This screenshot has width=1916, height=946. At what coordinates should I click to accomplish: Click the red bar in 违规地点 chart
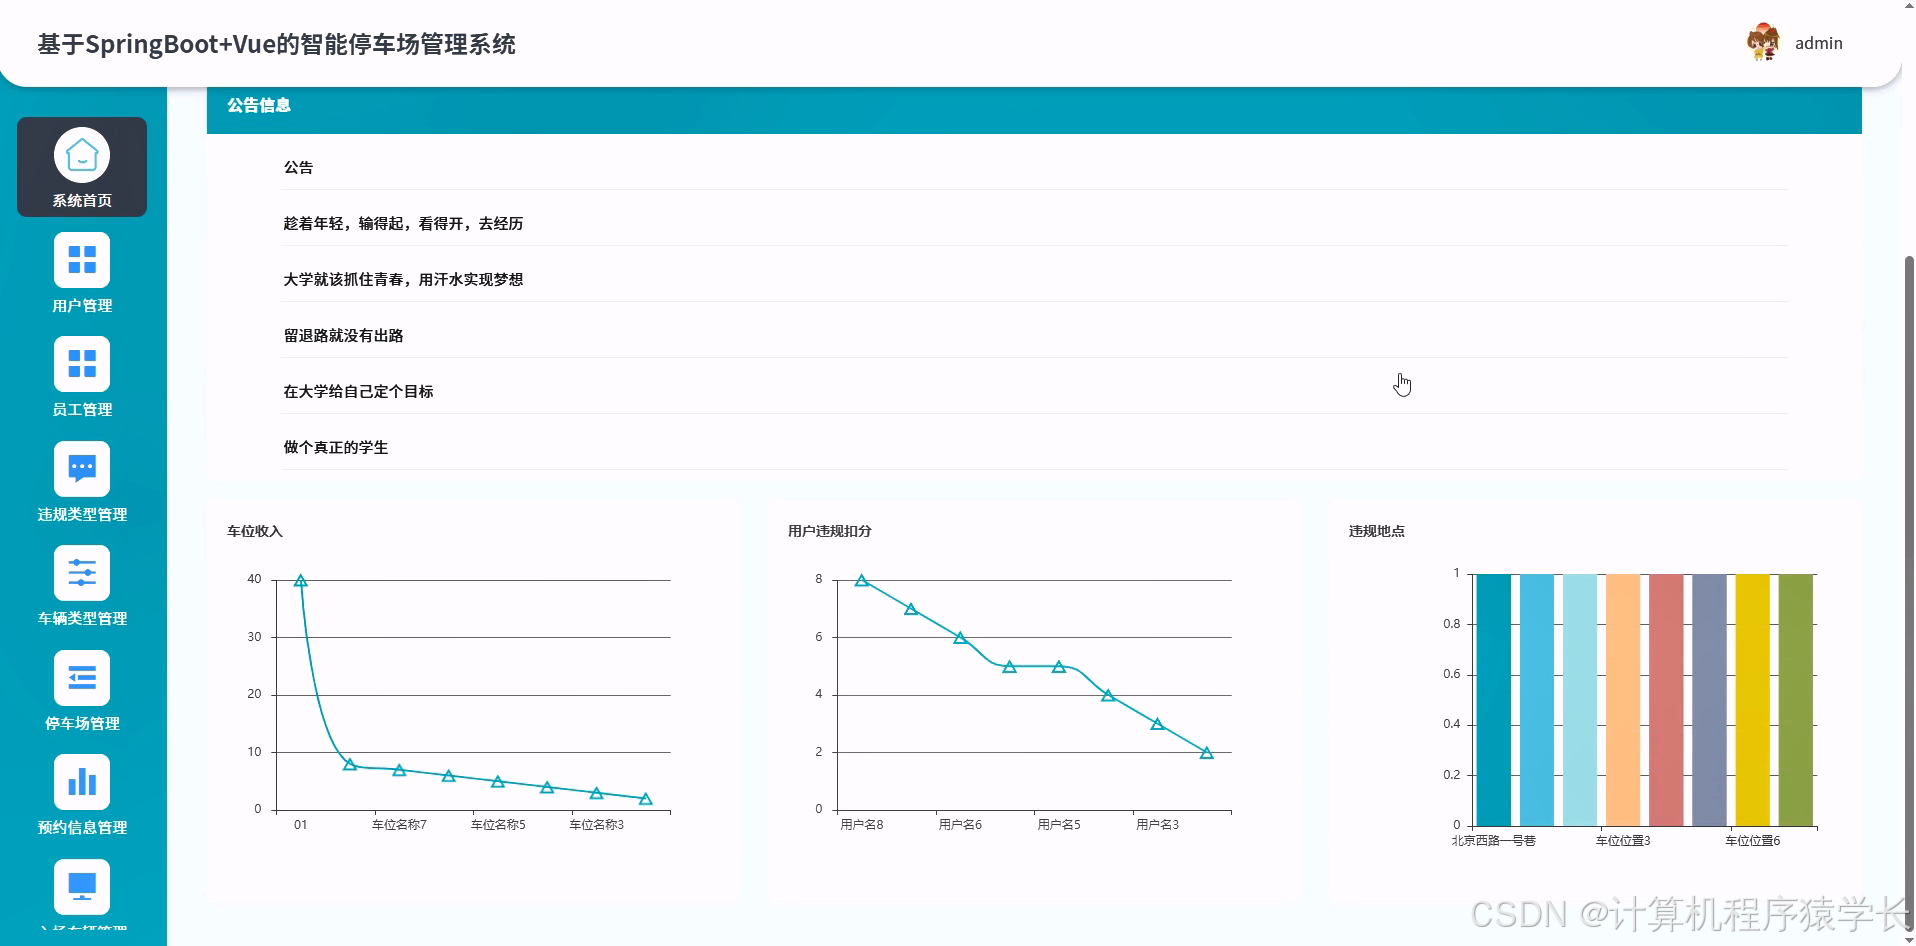click(x=1666, y=700)
